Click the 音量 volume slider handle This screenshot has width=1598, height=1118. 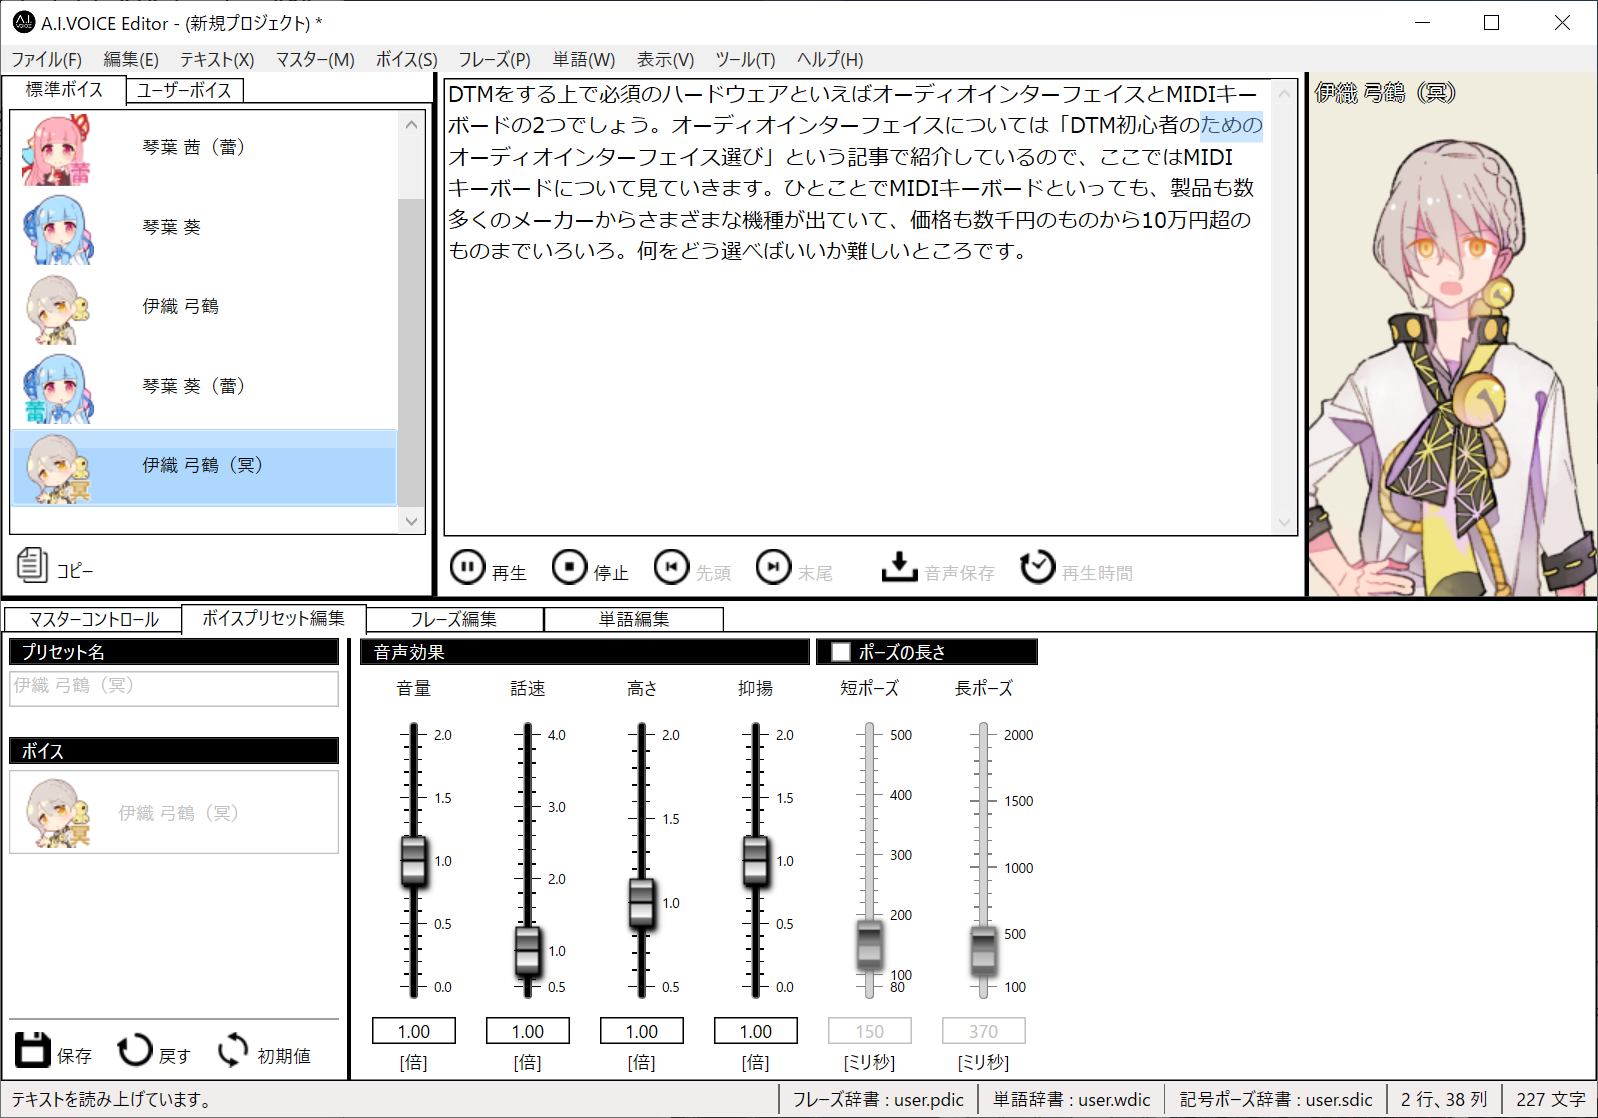pos(413,861)
